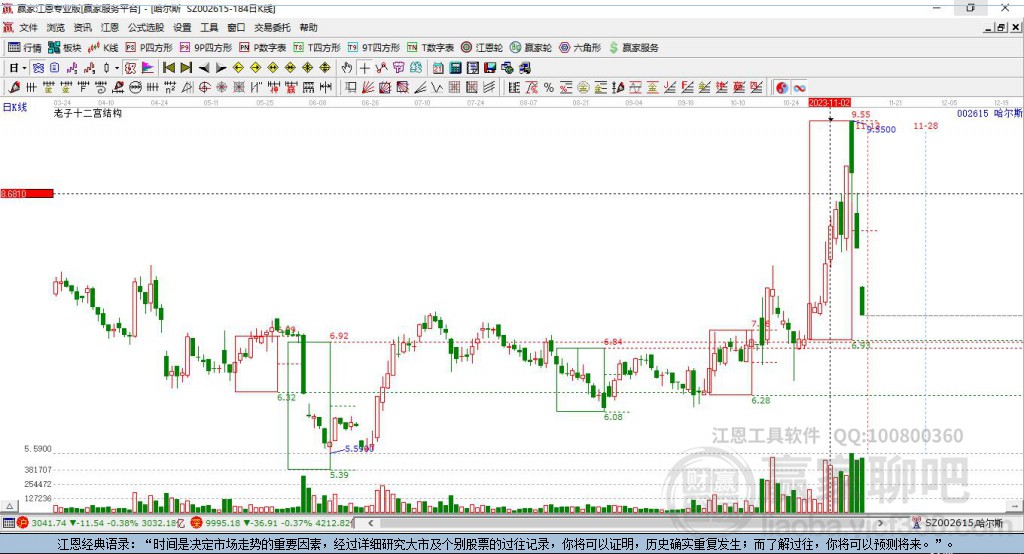
Task: Launch the 赢家轮 wheel tool
Action: (531, 48)
